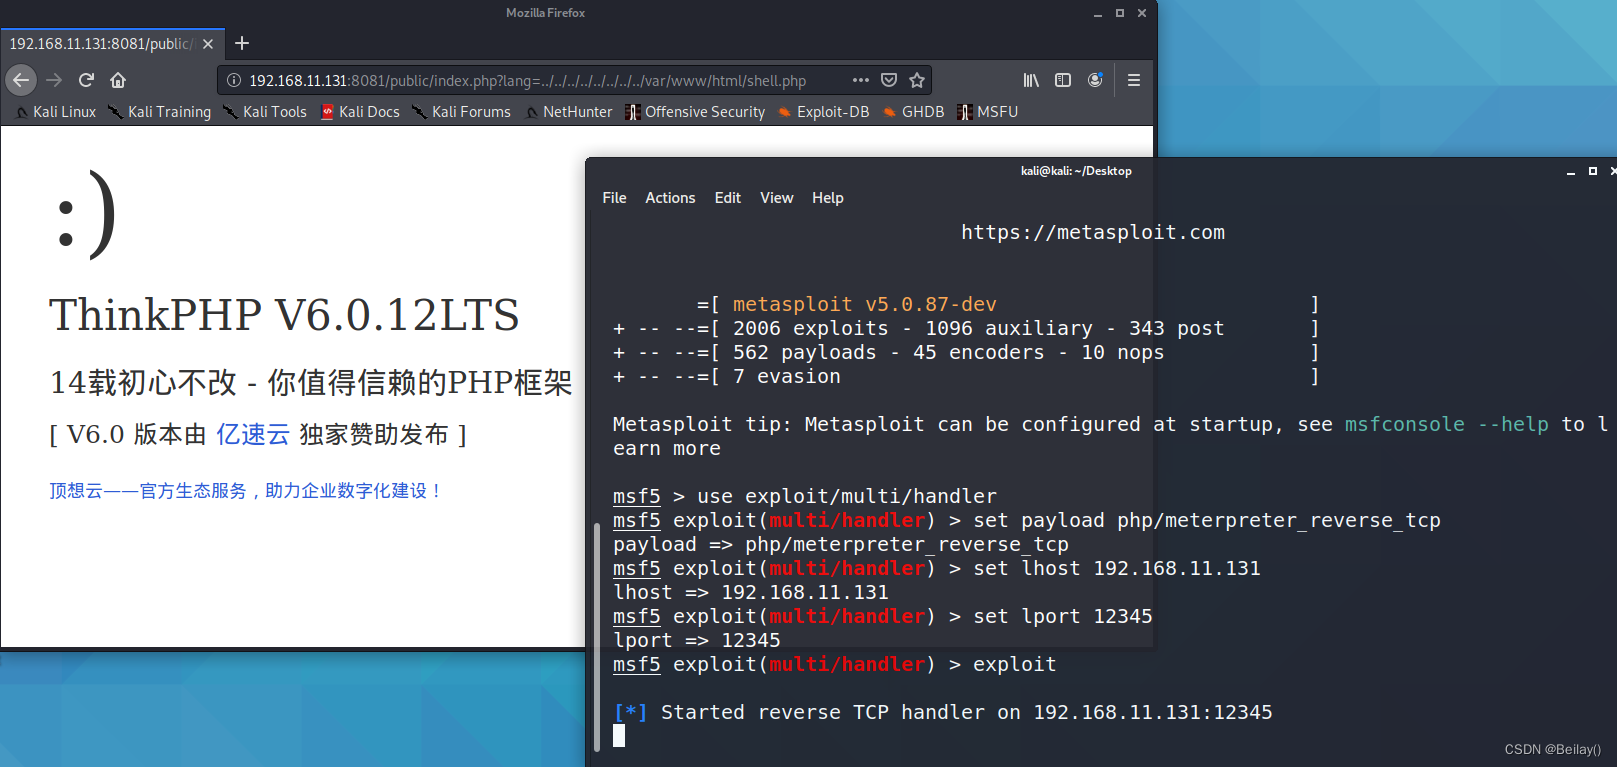1617x767 pixels.
Task: Save page to Pocket icon
Action: click(x=889, y=80)
